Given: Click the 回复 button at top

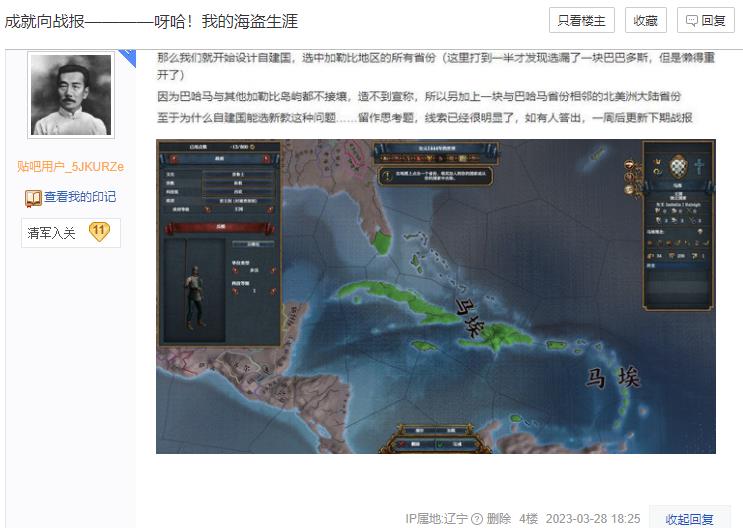Looking at the screenshot, I should coord(706,20).
